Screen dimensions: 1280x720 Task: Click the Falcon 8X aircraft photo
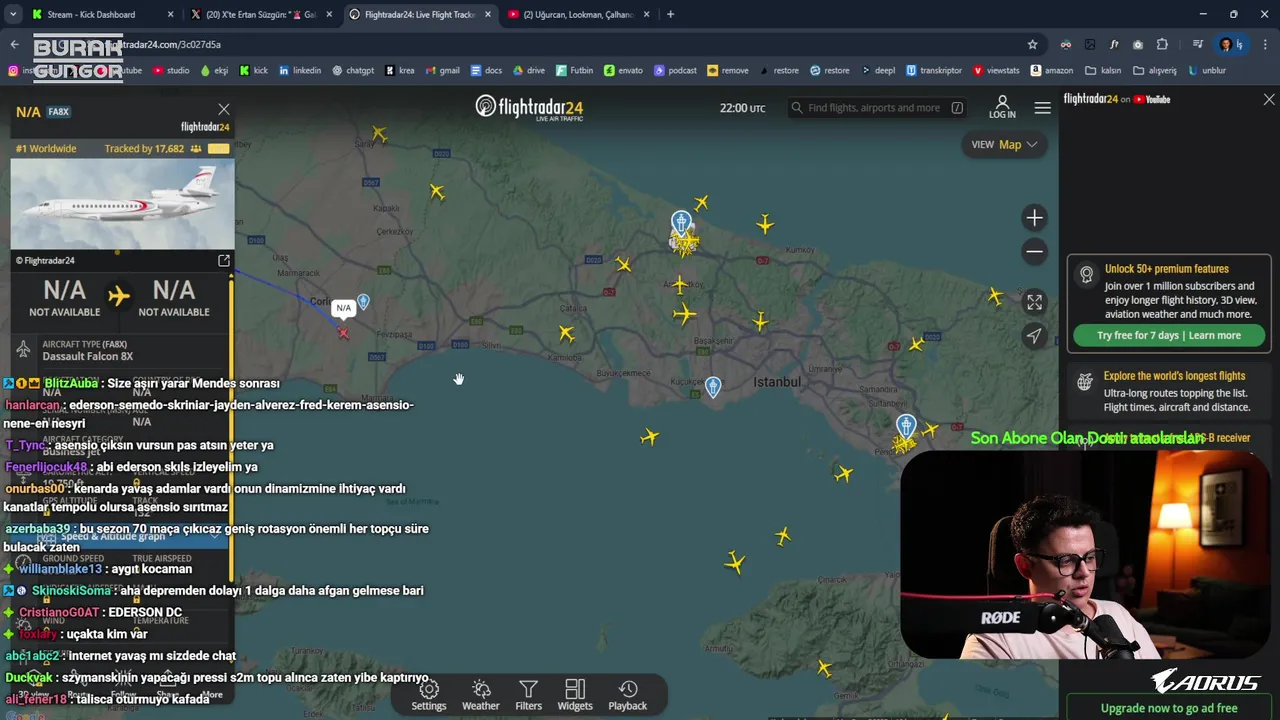tap(122, 204)
